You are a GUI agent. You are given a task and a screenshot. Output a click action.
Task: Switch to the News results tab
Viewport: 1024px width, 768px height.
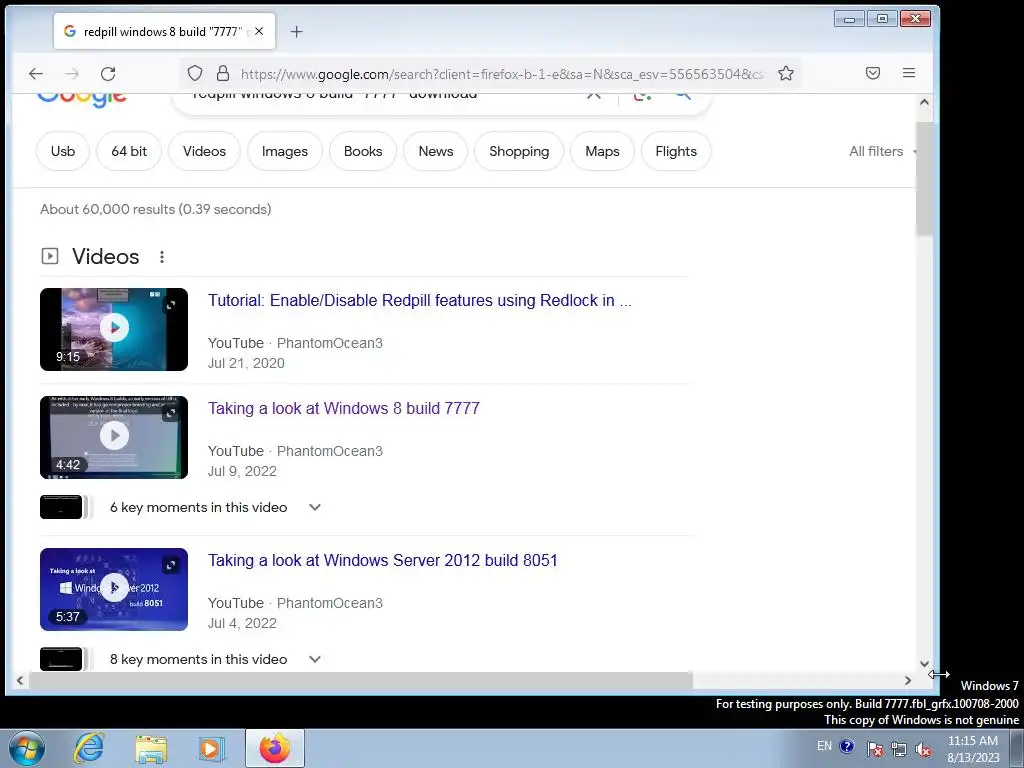click(x=436, y=151)
